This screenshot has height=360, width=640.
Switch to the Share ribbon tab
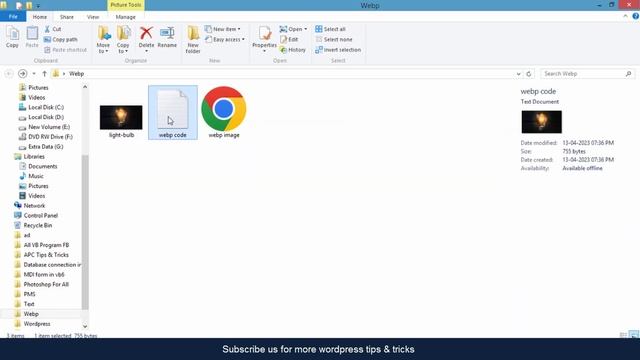(67, 17)
